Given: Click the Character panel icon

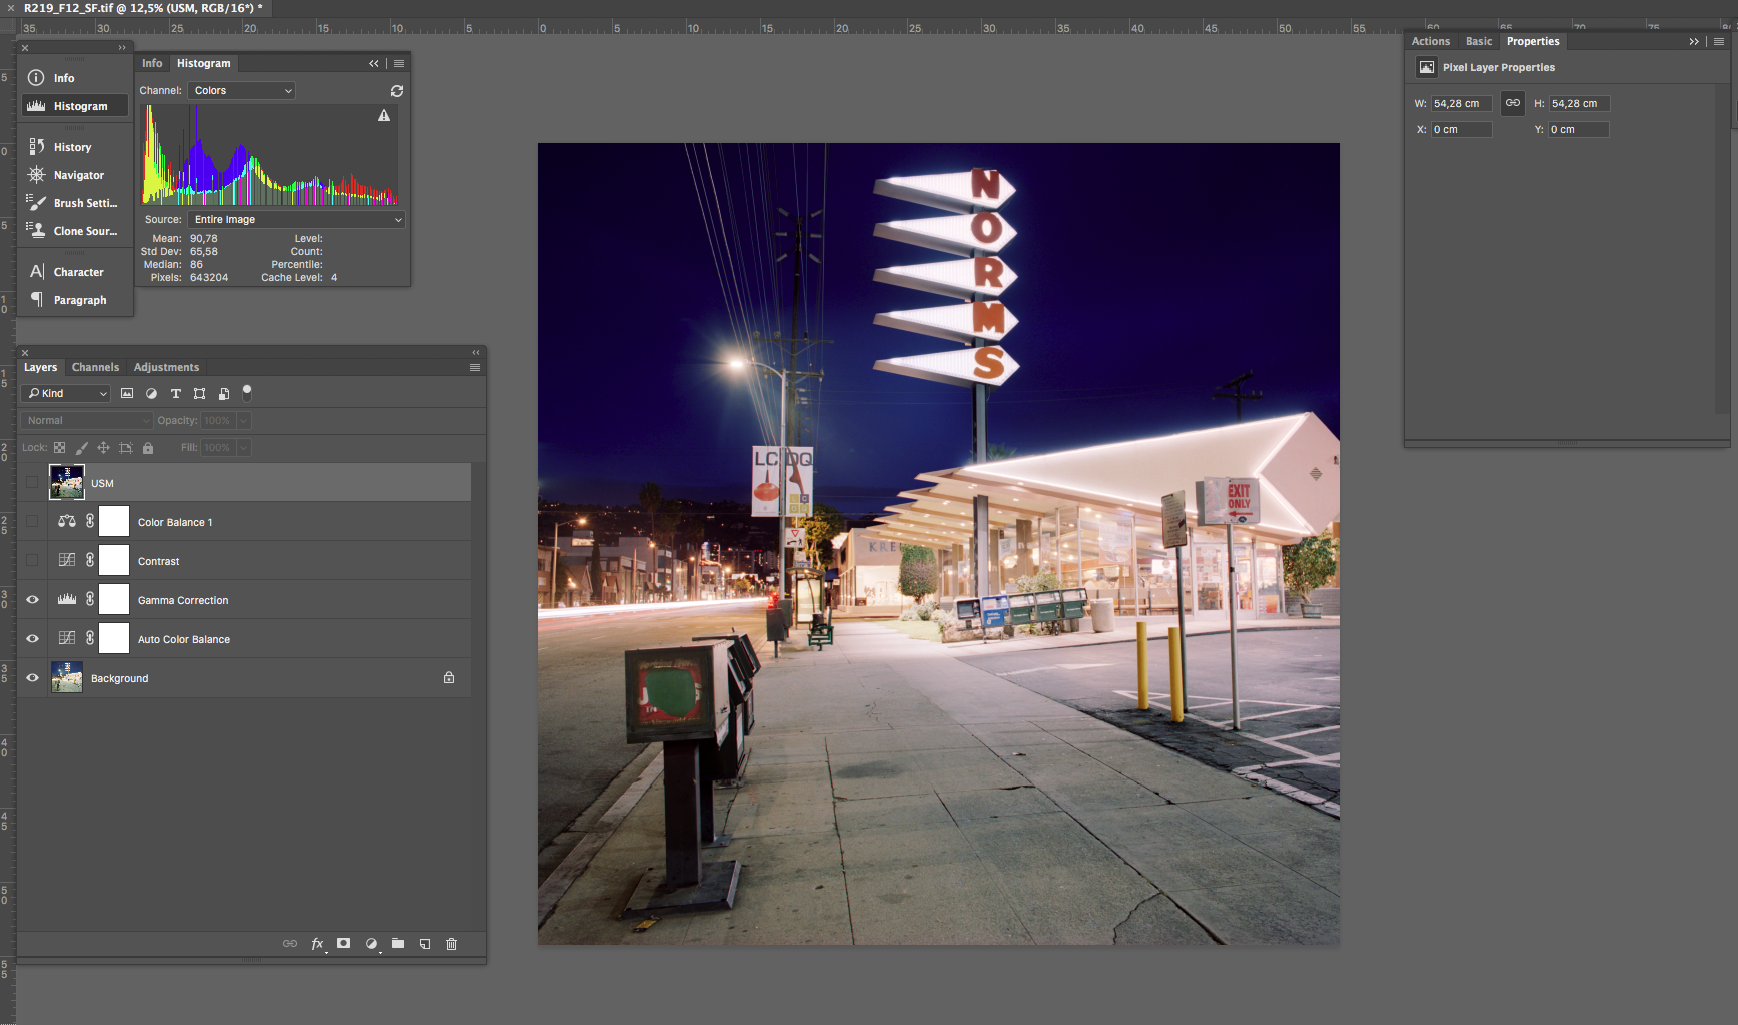Looking at the screenshot, I should coord(37,271).
